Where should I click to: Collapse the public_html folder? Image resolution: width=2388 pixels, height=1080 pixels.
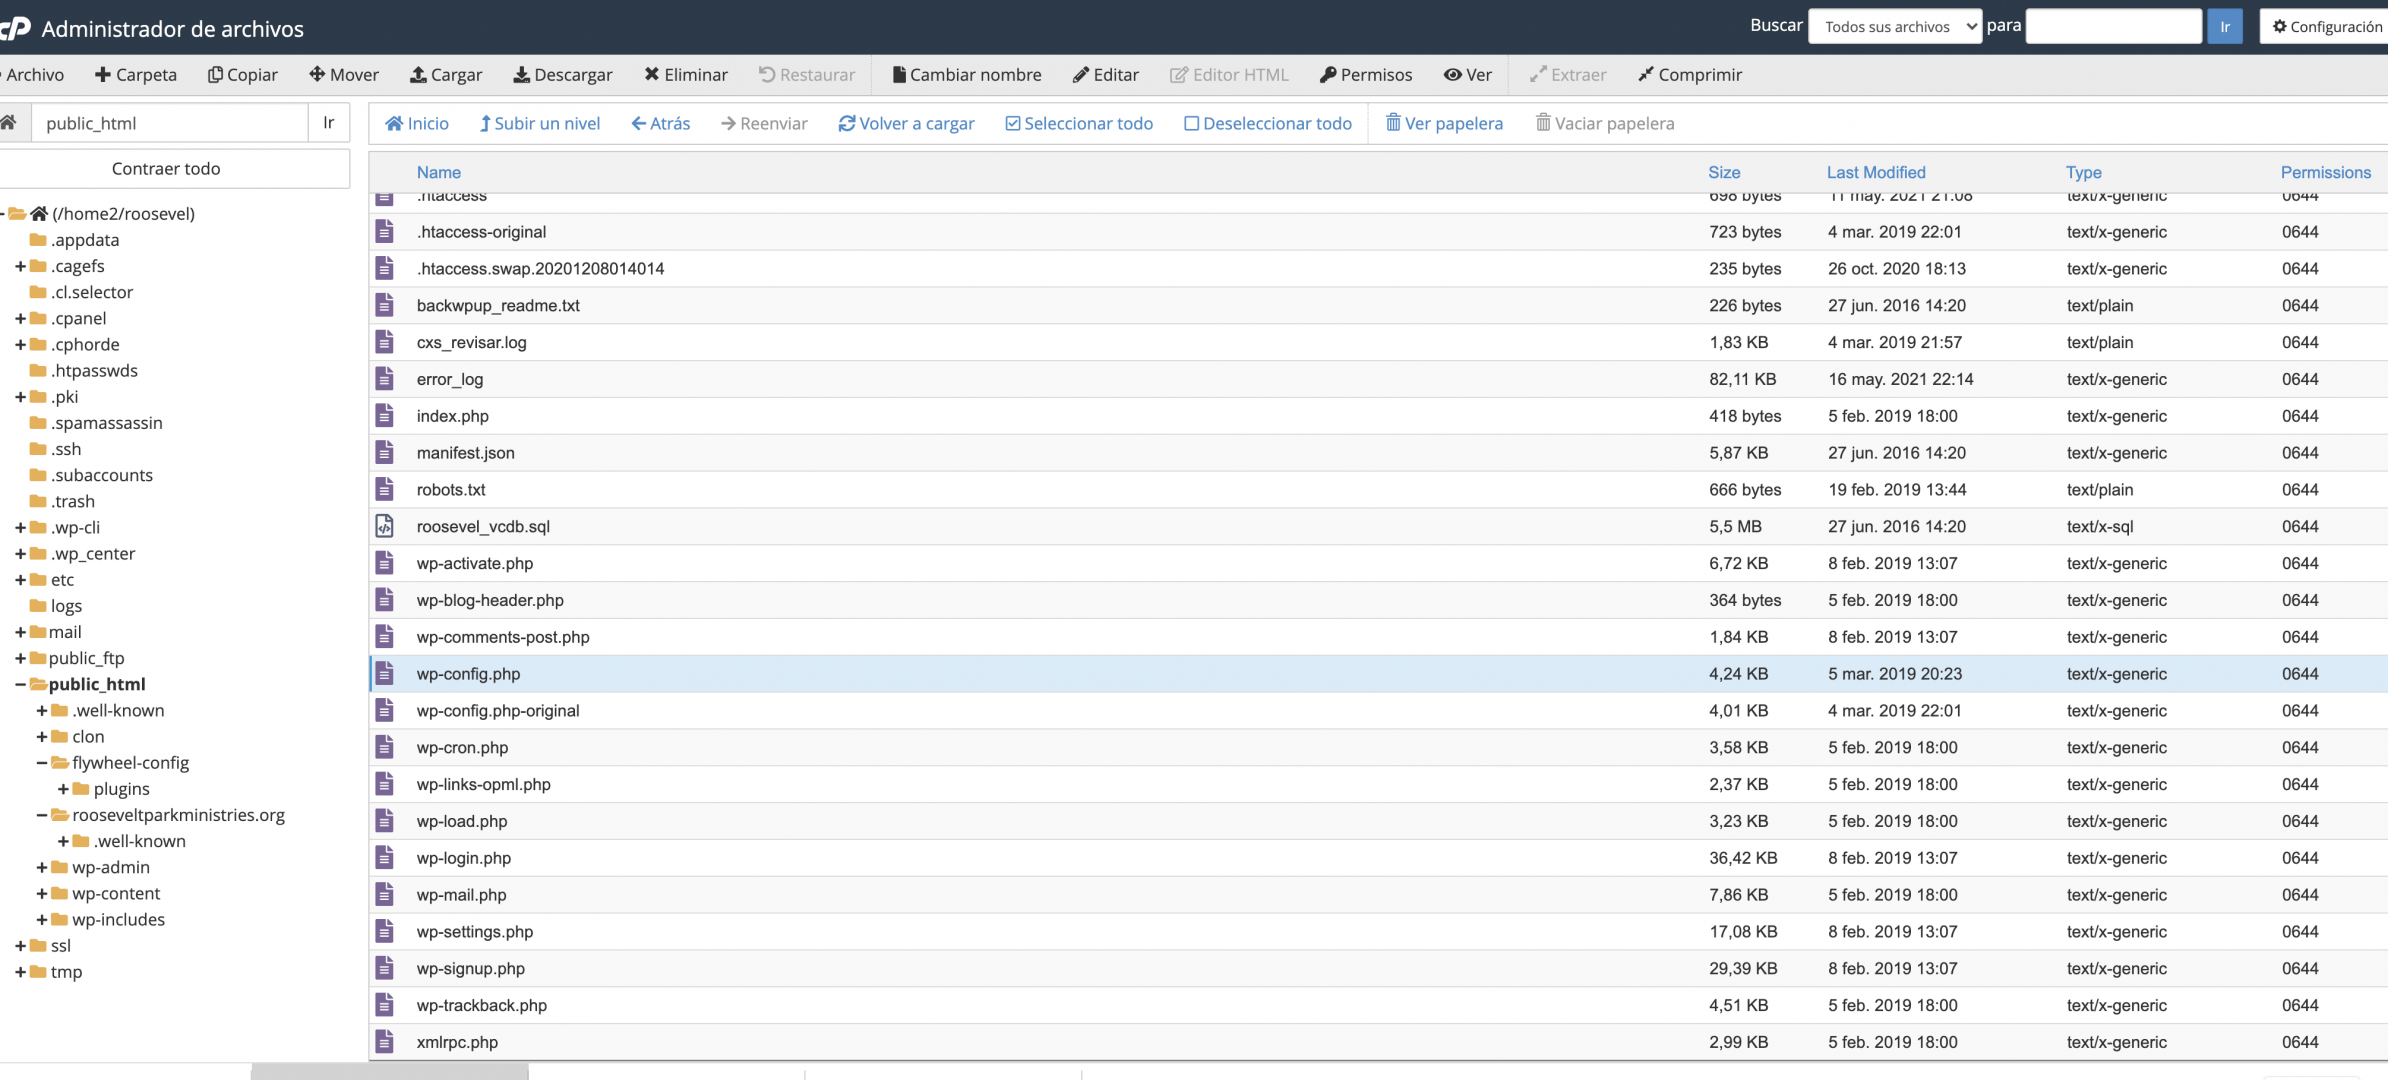pyautogui.click(x=20, y=684)
